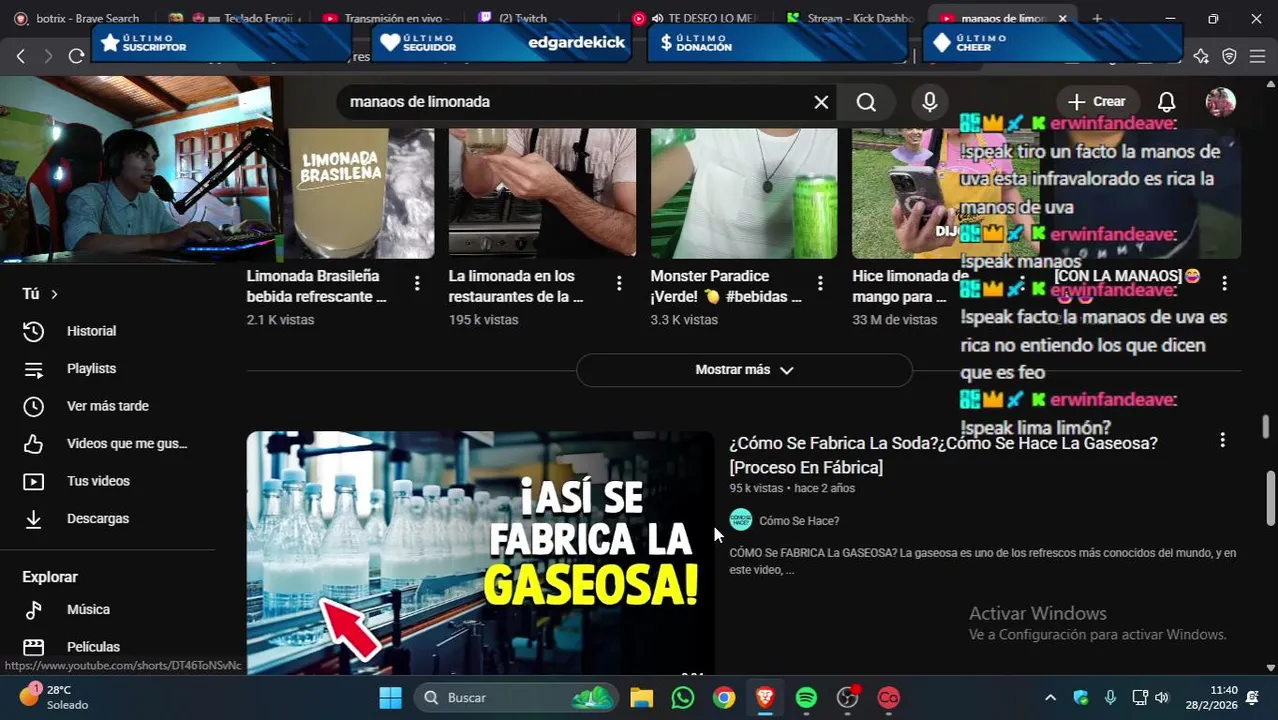Reload the page
Image resolution: width=1278 pixels, height=720 pixels.
(x=76, y=56)
